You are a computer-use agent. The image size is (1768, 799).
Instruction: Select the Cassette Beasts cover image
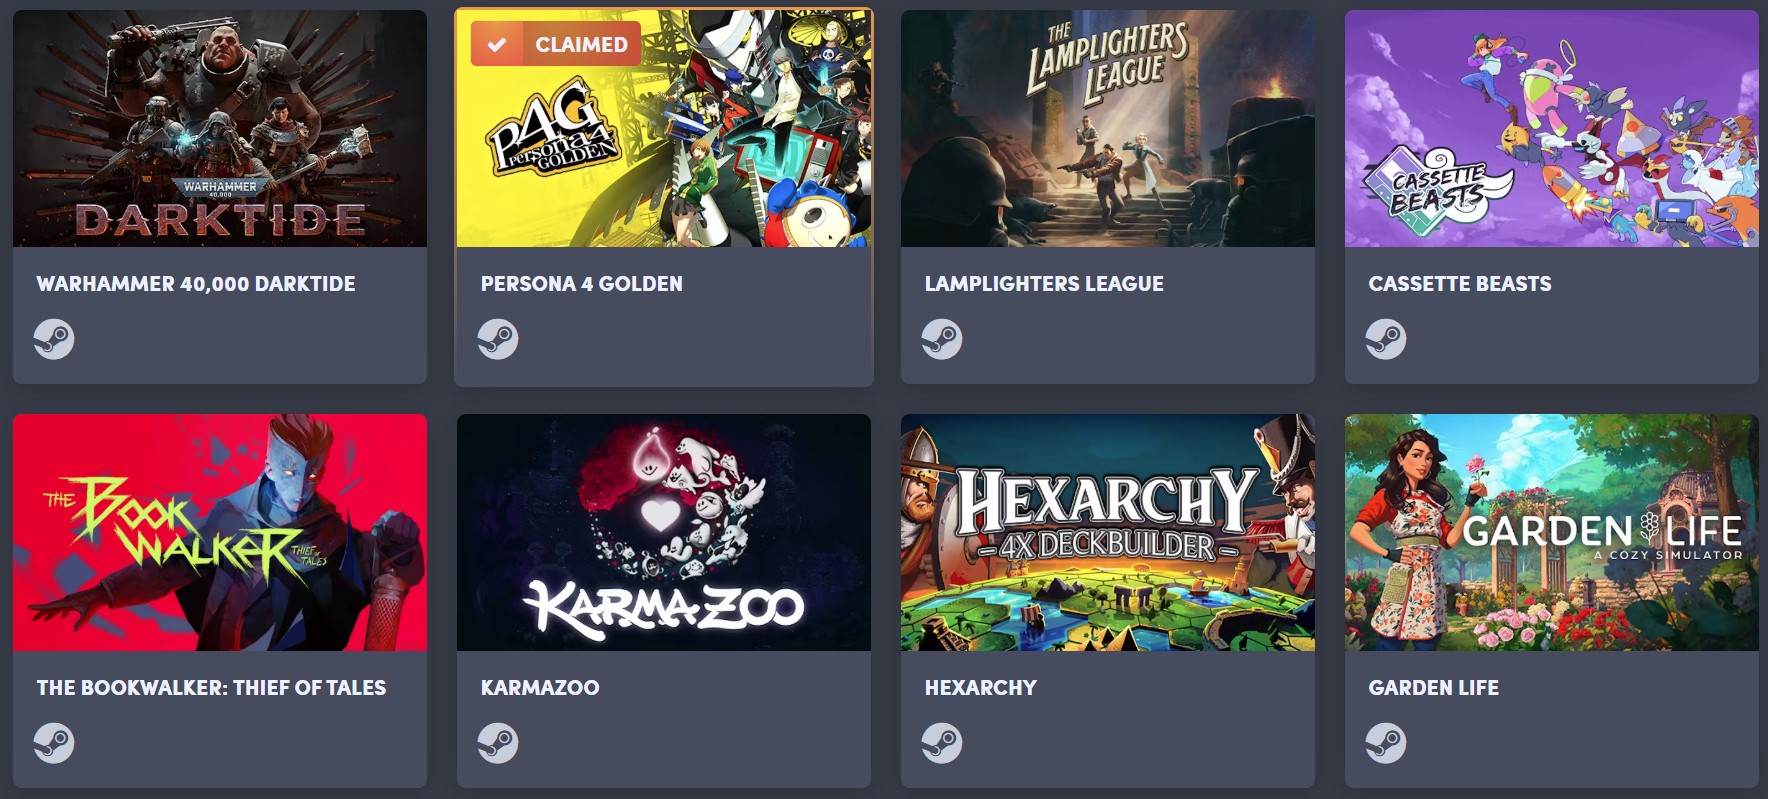1552,128
